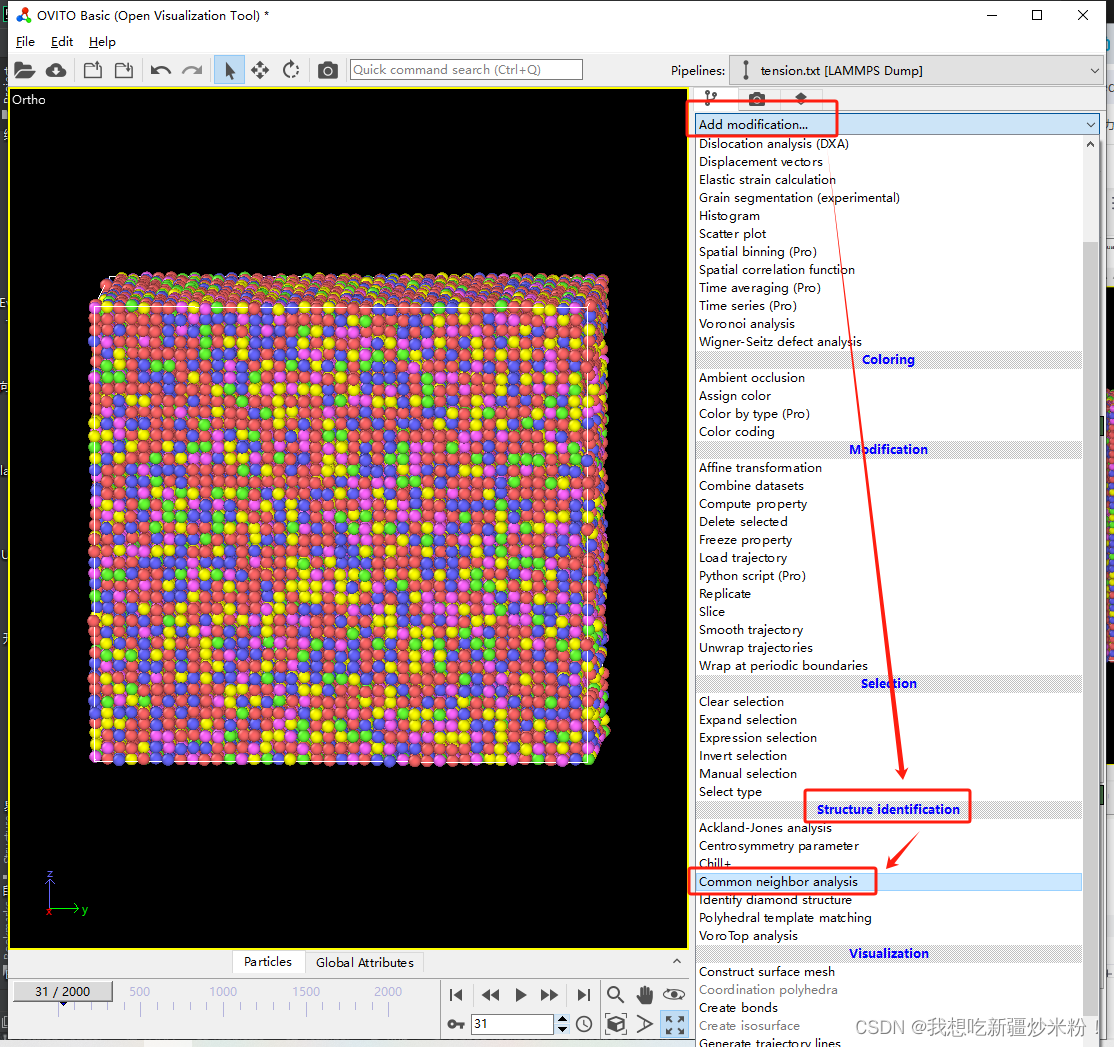Switch to the Pipelines editor tab icon
This screenshot has height=1047, width=1114.
[x=710, y=98]
